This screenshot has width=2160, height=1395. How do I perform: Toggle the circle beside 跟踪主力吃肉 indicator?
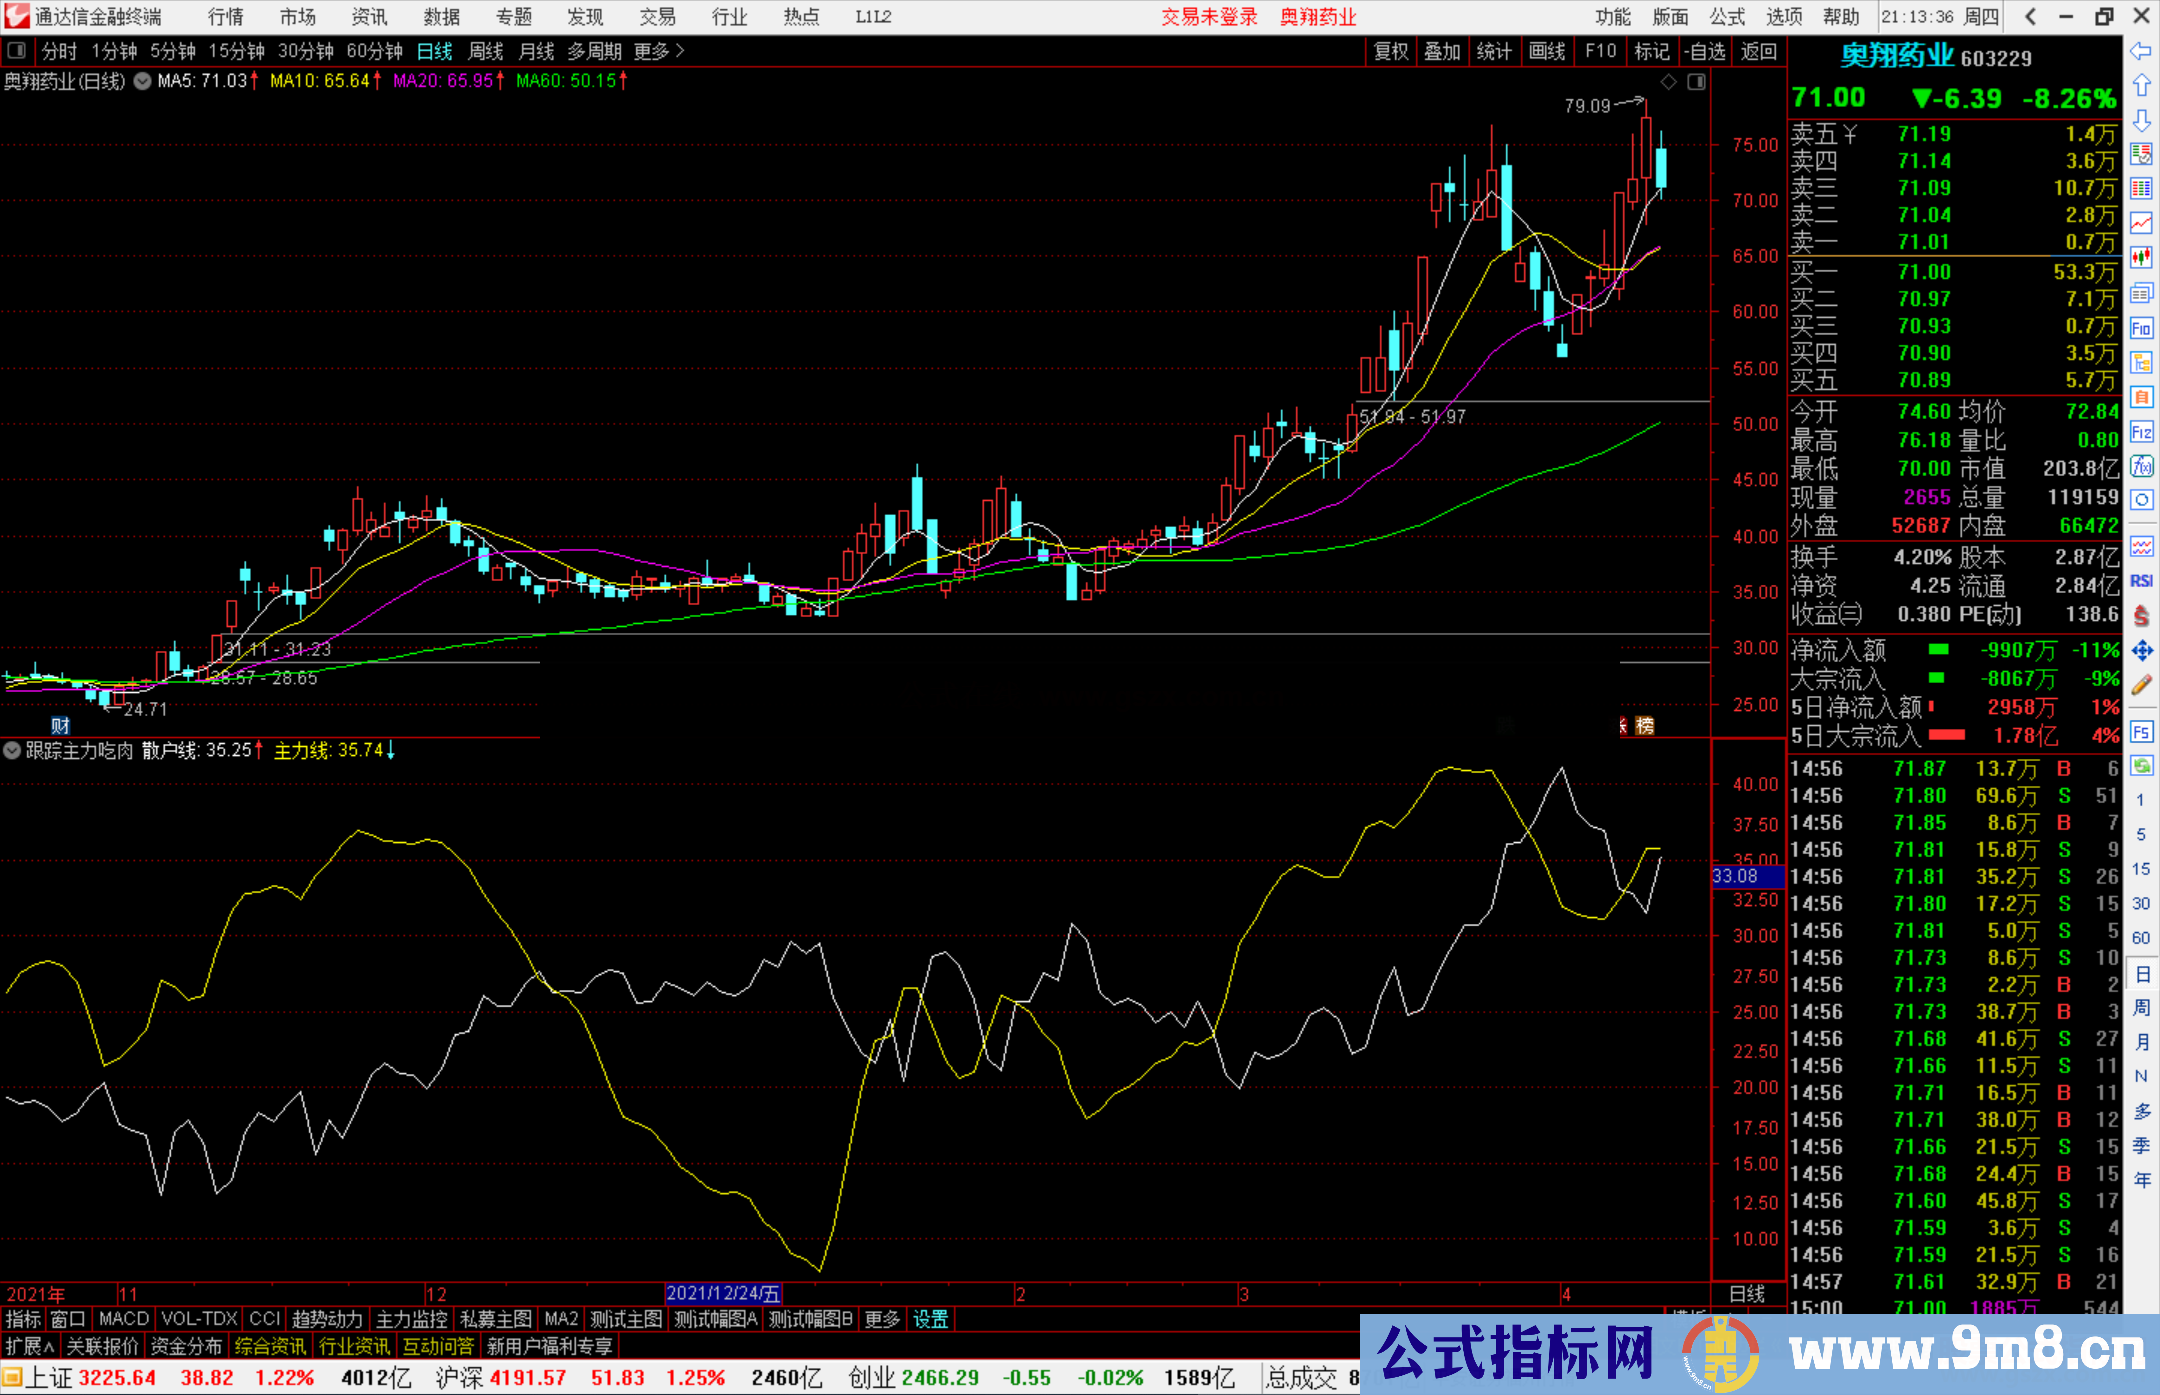(12, 750)
